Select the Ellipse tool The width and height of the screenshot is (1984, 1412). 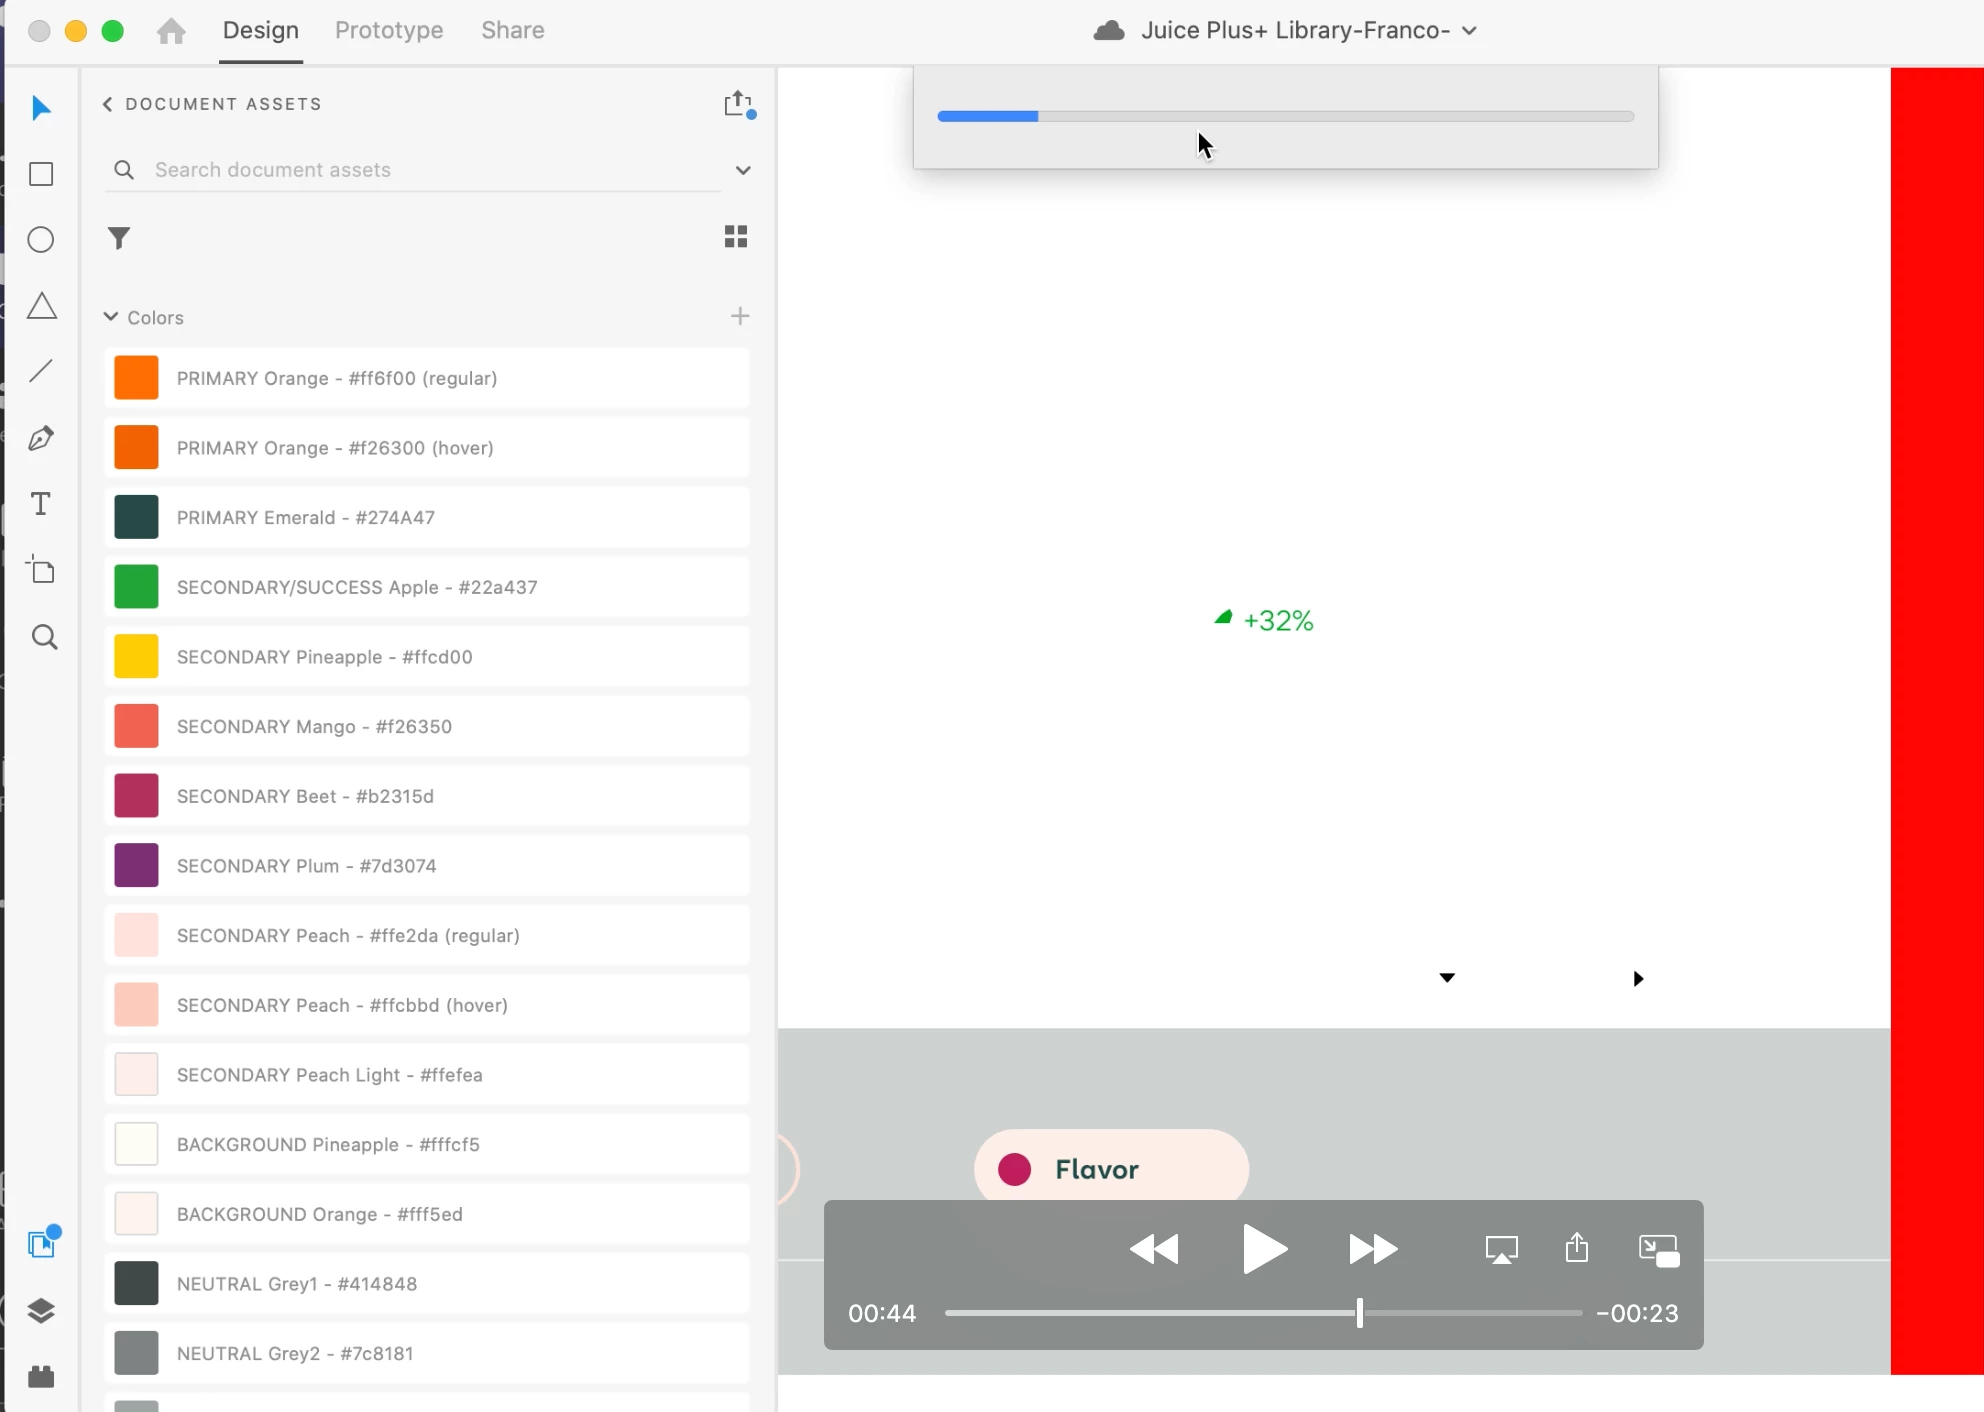41,240
